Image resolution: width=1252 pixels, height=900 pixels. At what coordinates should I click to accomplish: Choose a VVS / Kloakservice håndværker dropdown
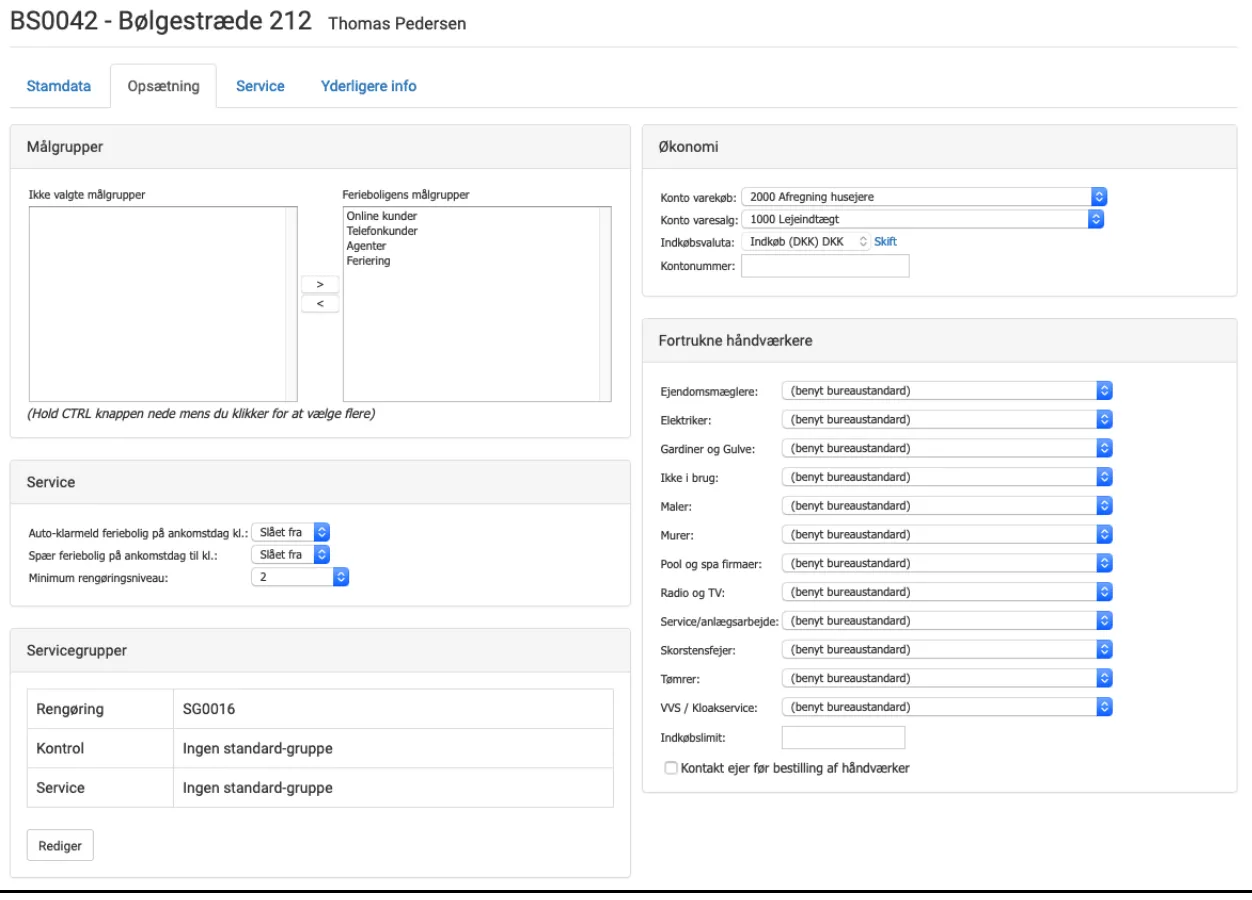click(946, 708)
